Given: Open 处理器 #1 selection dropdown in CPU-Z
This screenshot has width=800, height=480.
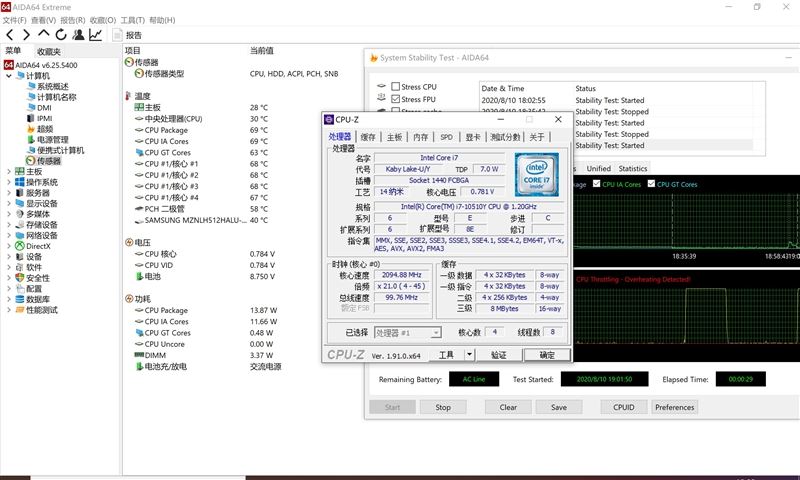Looking at the screenshot, I should (407, 333).
